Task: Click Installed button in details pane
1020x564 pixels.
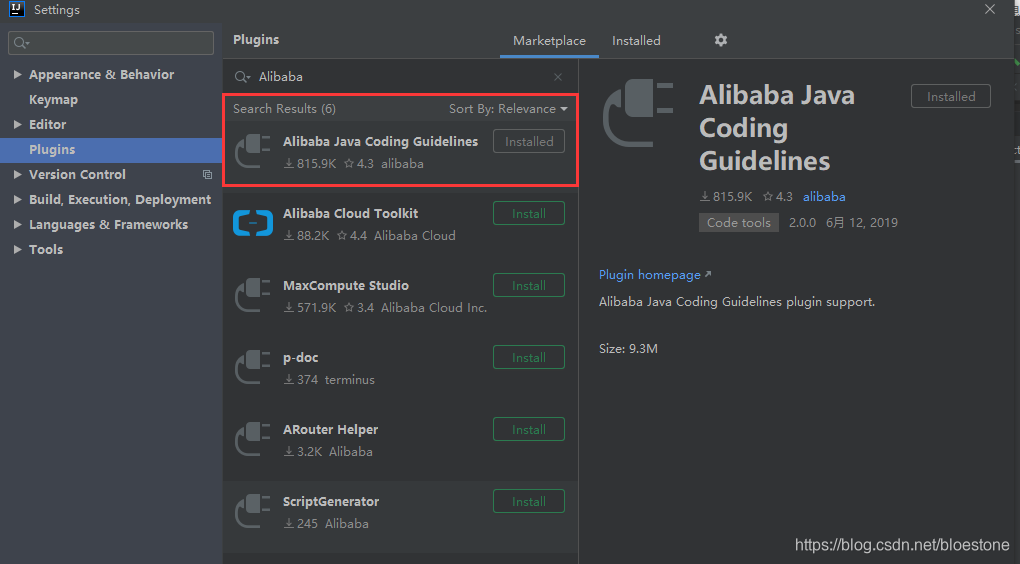Action: tap(950, 96)
